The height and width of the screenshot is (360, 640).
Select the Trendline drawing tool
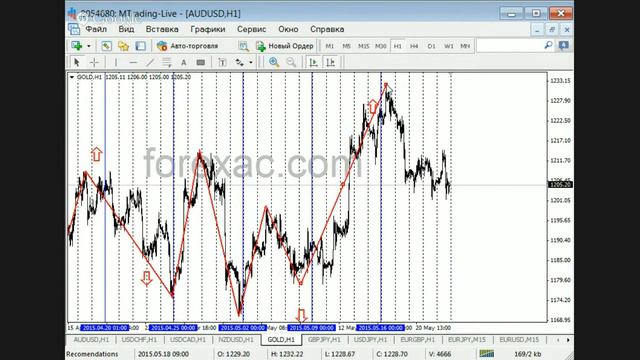[x=150, y=62]
